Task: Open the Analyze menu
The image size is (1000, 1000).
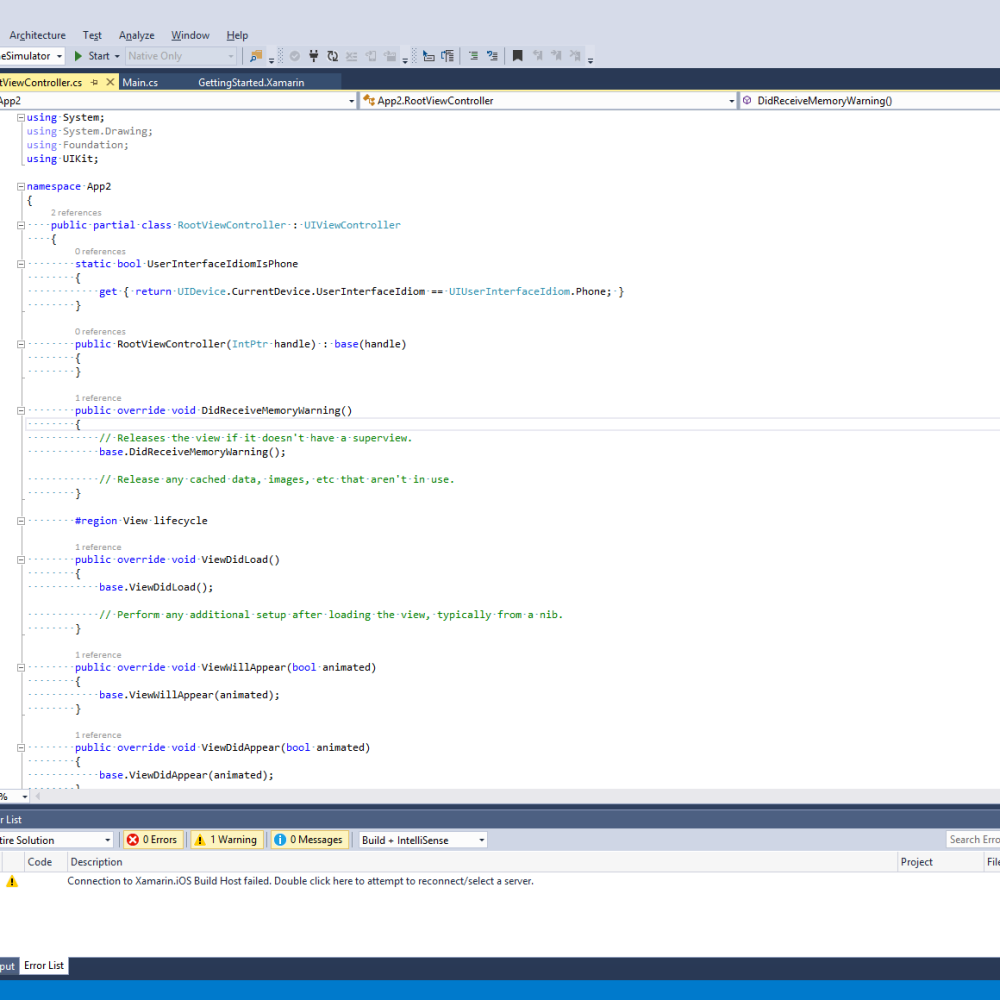Action: (136, 34)
